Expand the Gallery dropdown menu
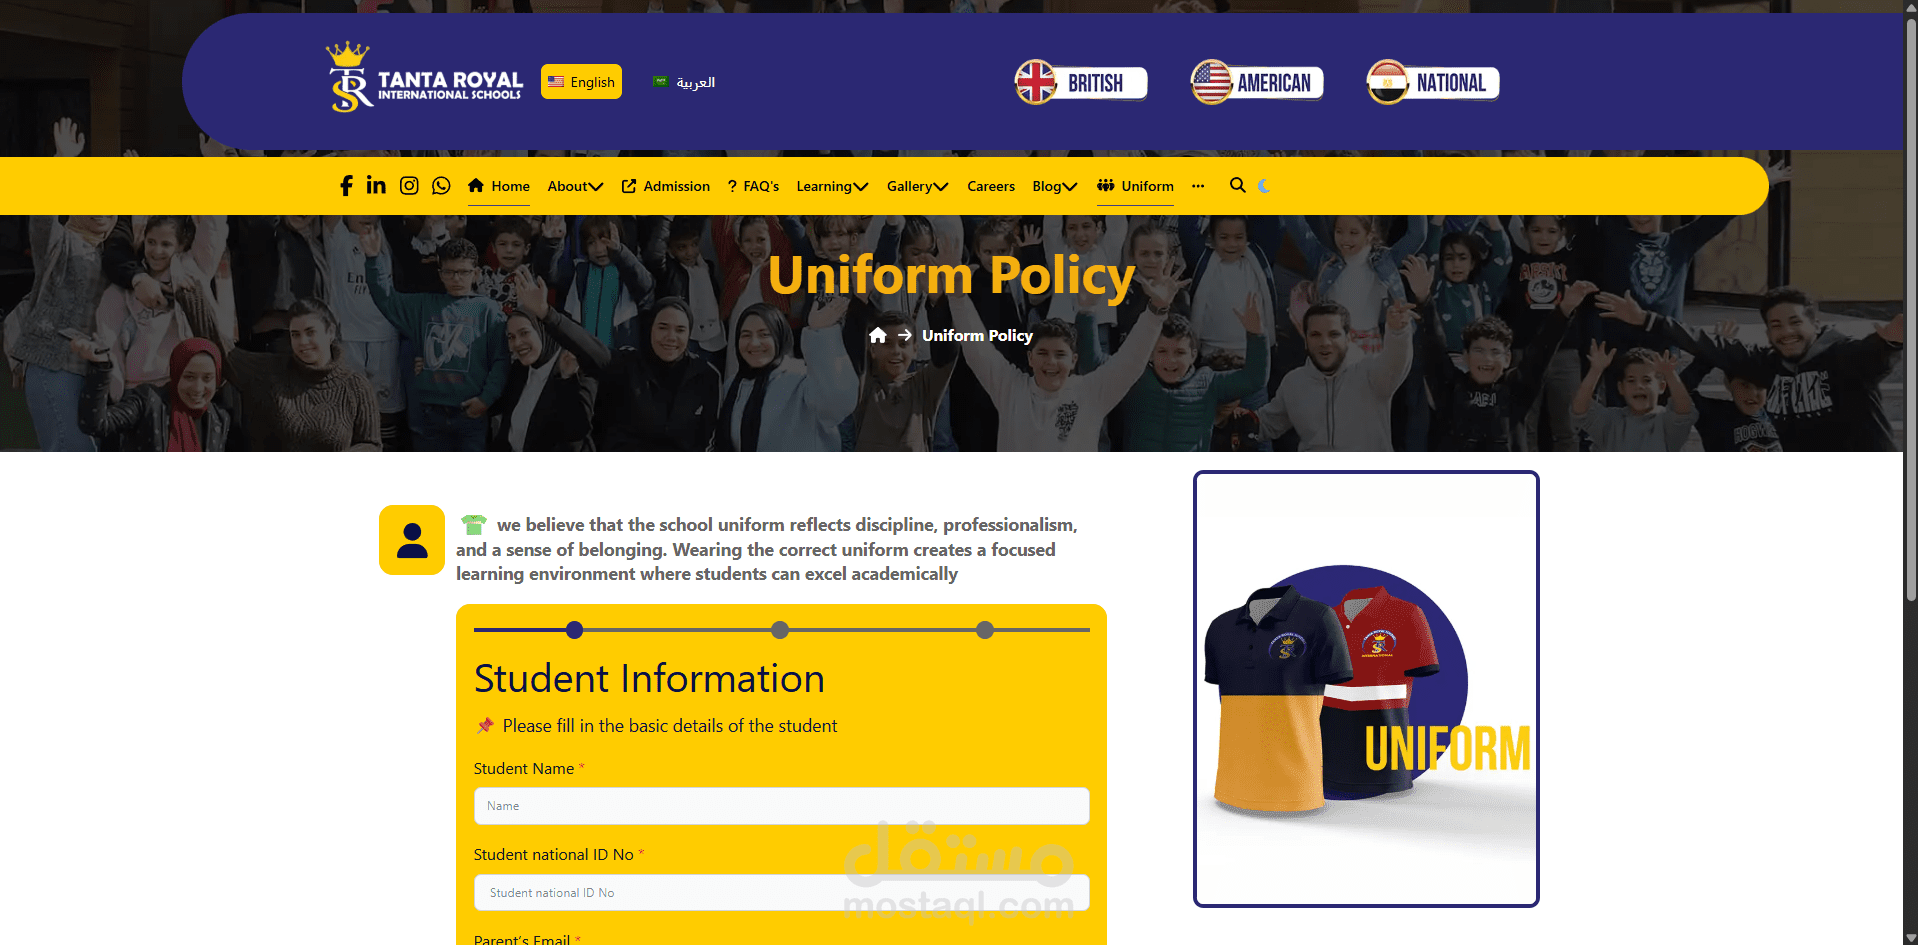Image resolution: width=1918 pixels, height=945 pixels. 917,186
